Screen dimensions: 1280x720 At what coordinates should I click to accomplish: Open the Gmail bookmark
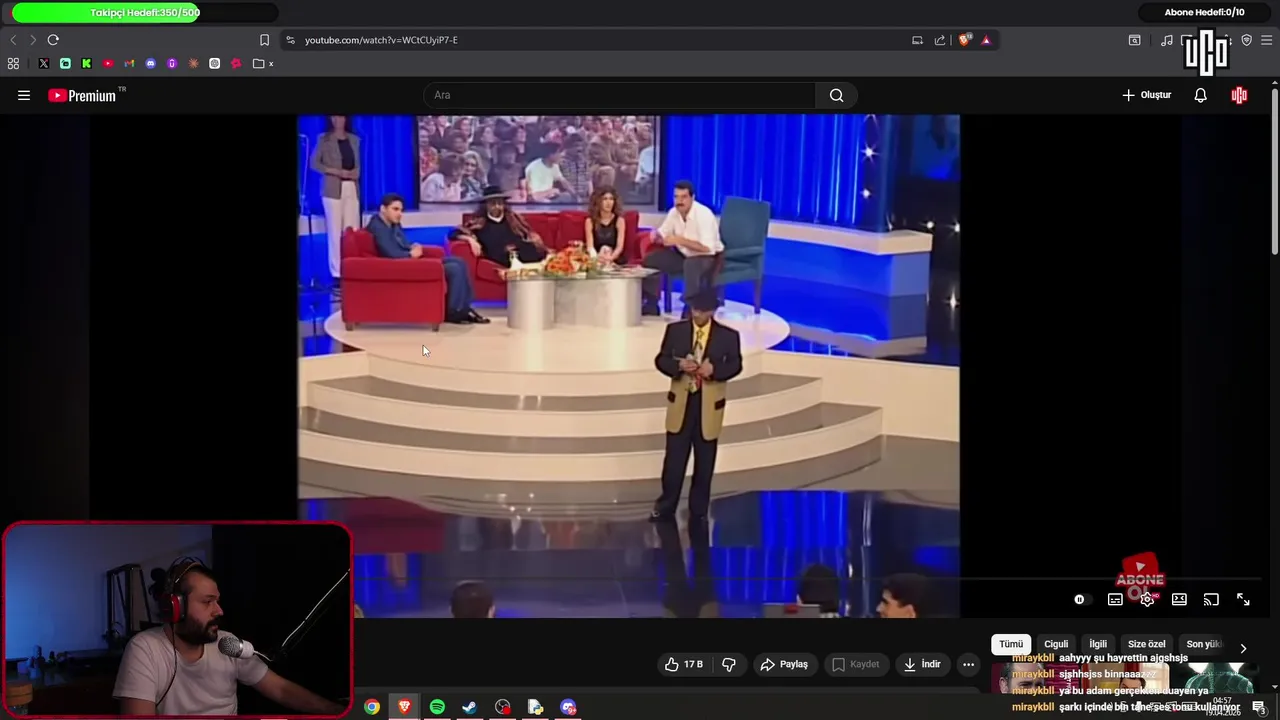point(129,64)
